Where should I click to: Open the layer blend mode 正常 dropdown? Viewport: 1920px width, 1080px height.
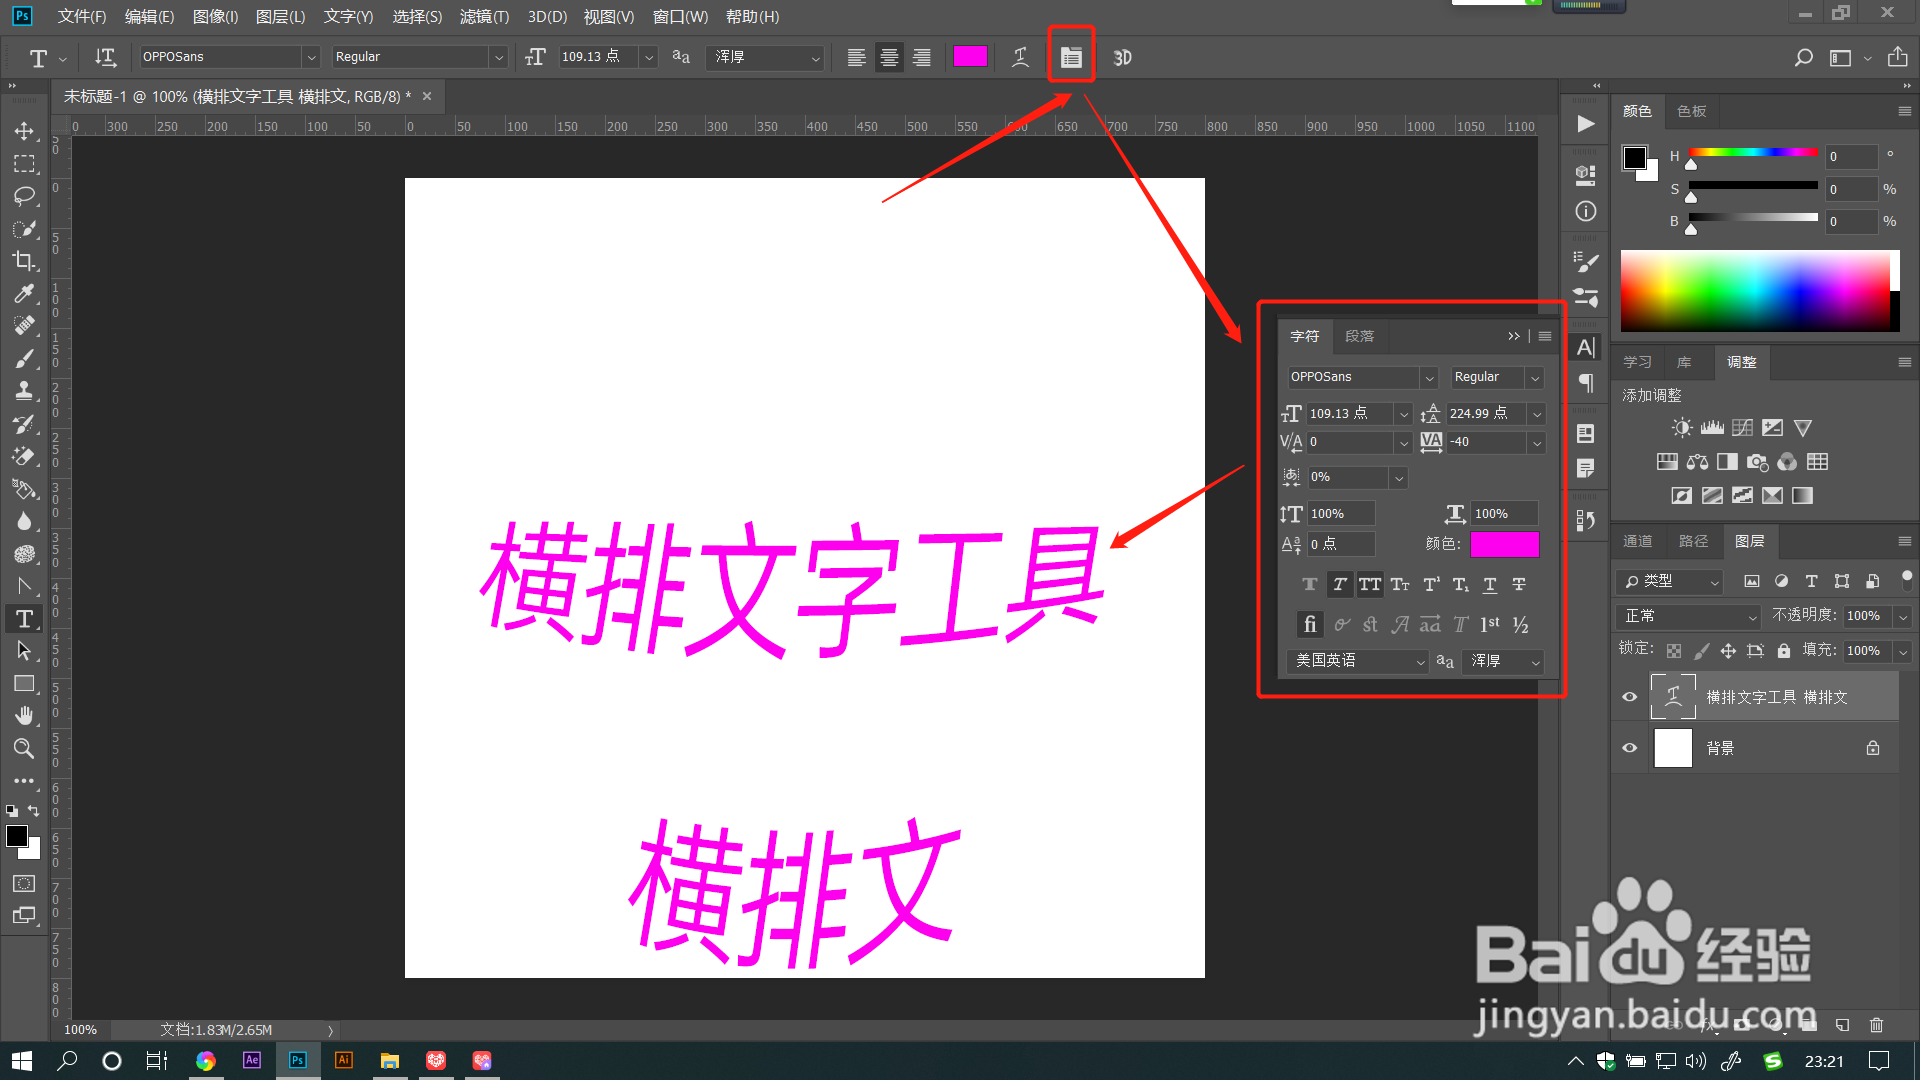tap(1688, 616)
